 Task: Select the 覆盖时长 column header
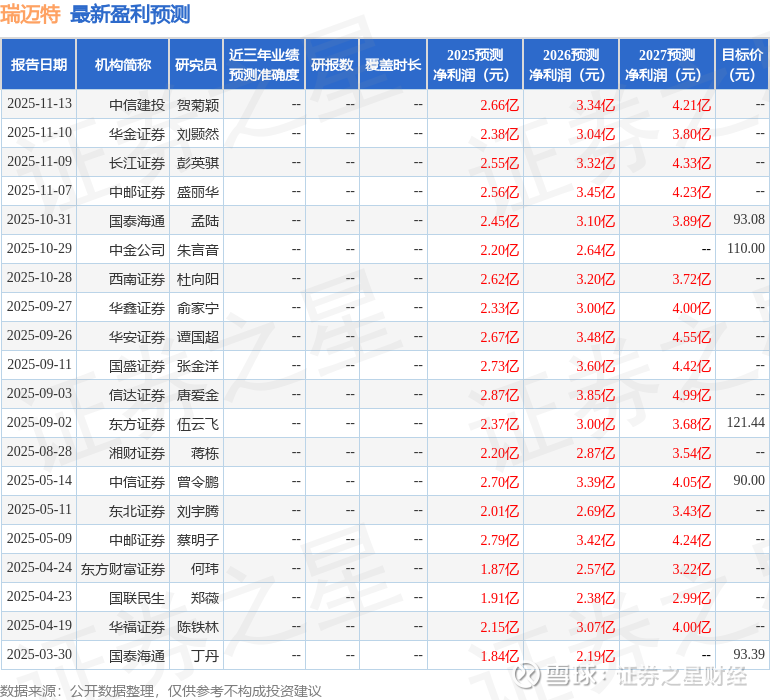tap(393, 64)
